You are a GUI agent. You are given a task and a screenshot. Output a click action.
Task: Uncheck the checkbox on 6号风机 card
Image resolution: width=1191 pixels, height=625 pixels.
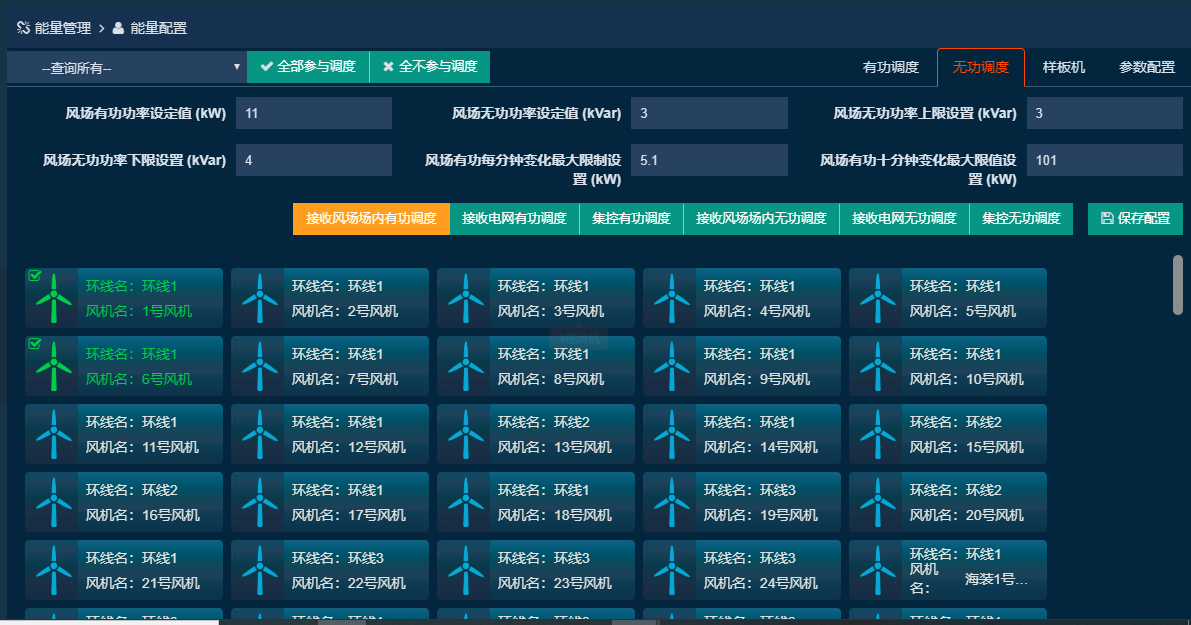click(35, 343)
